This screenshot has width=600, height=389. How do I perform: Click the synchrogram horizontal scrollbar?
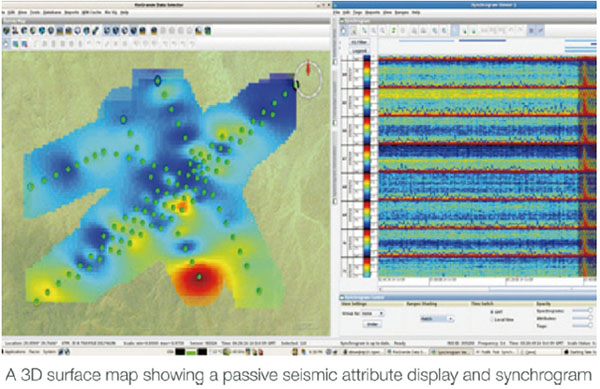pyautogui.click(x=487, y=289)
